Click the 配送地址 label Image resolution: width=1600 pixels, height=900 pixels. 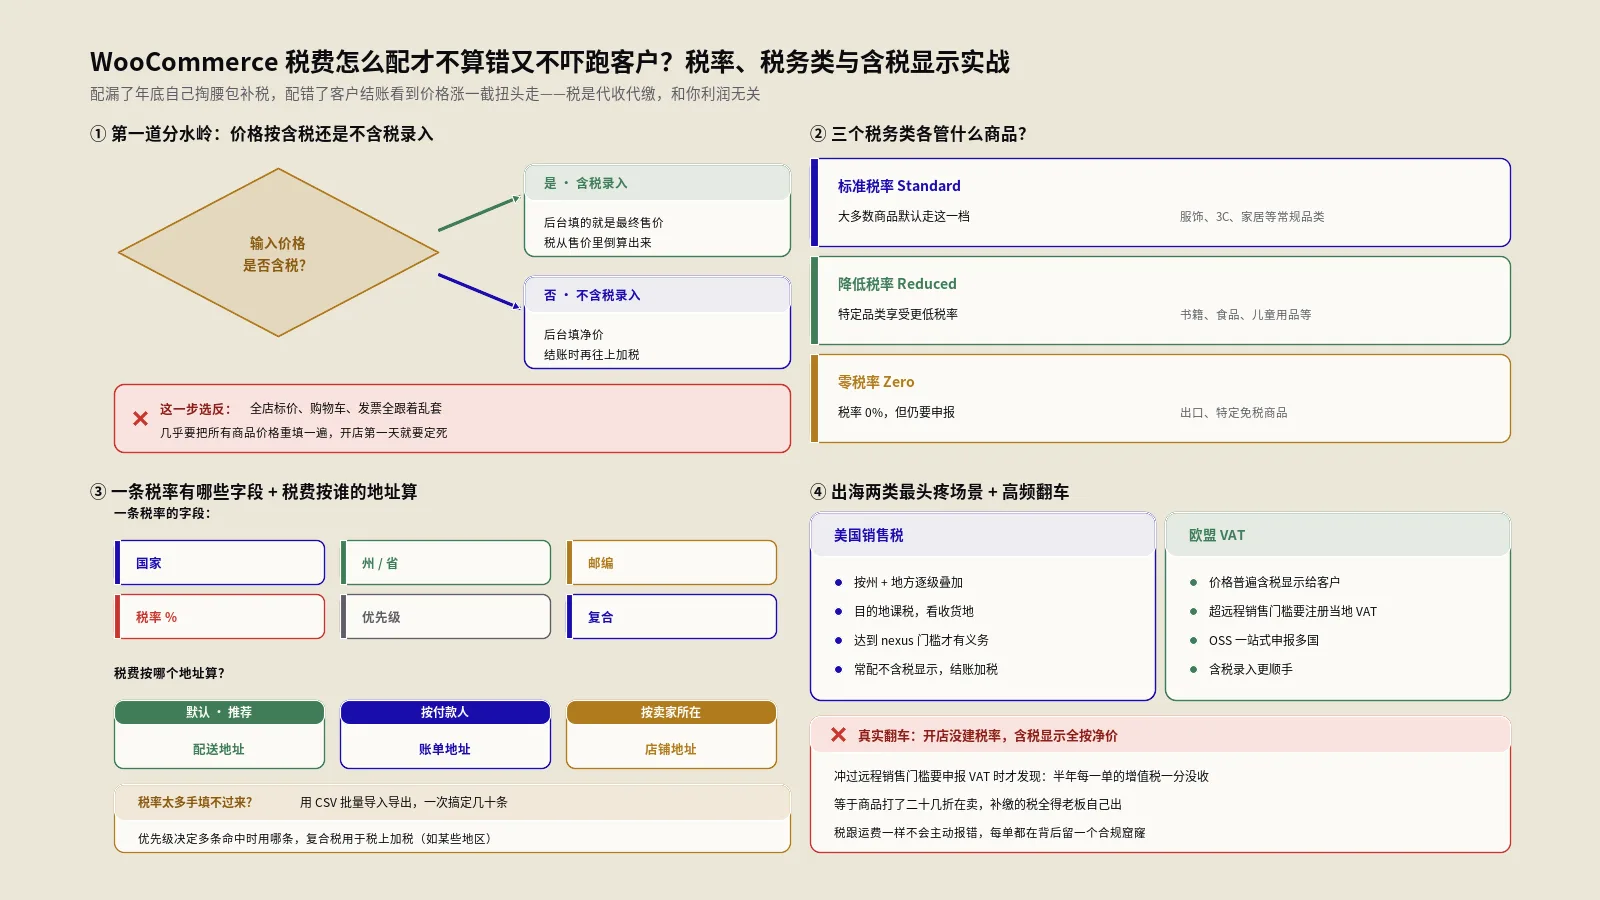pos(218,749)
